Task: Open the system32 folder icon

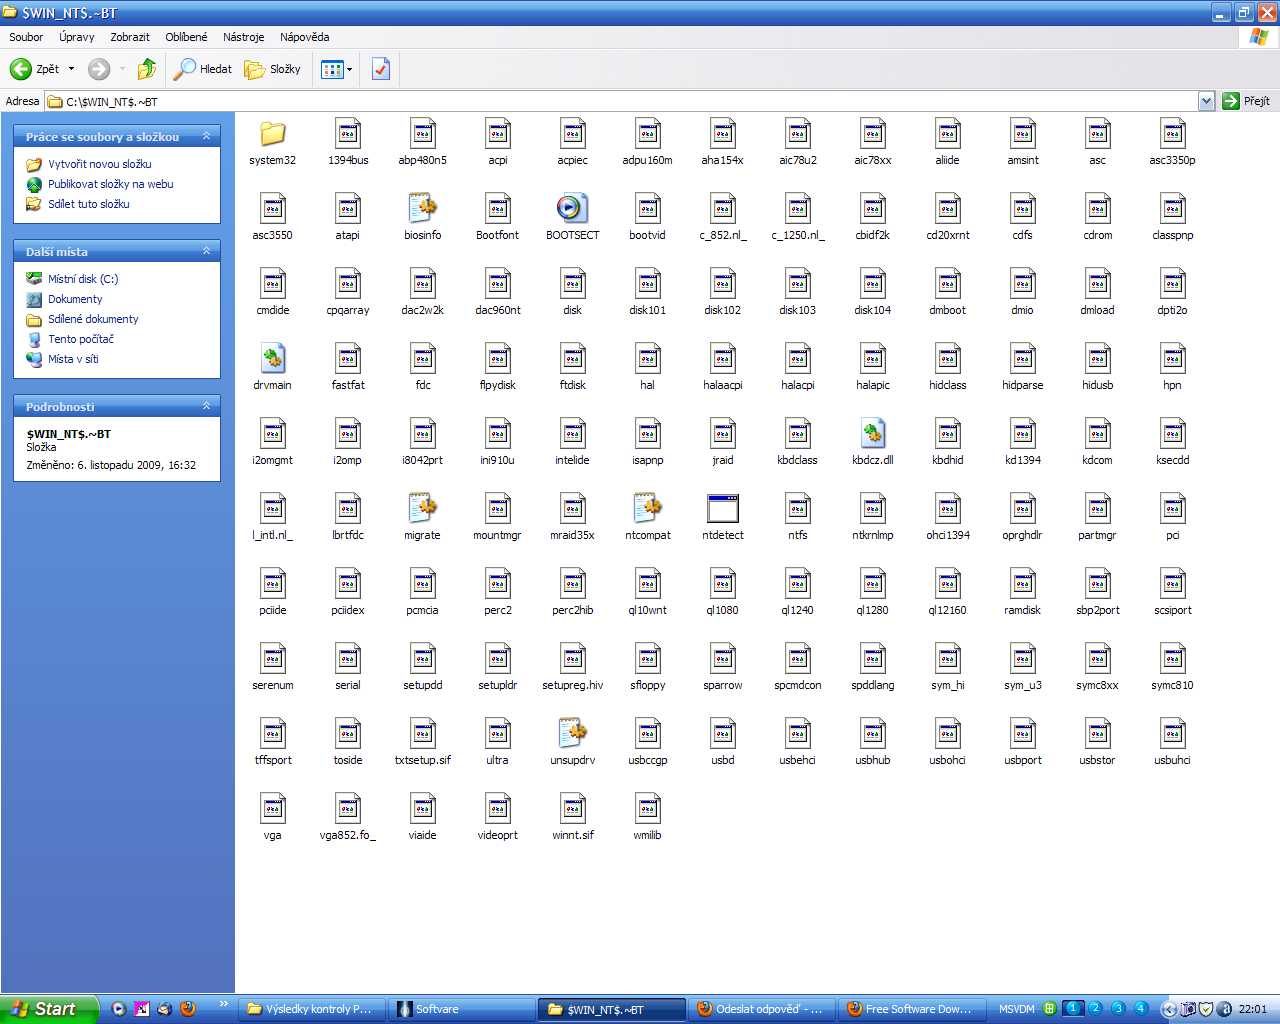Action: pyautogui.click(x=272, y=134)
